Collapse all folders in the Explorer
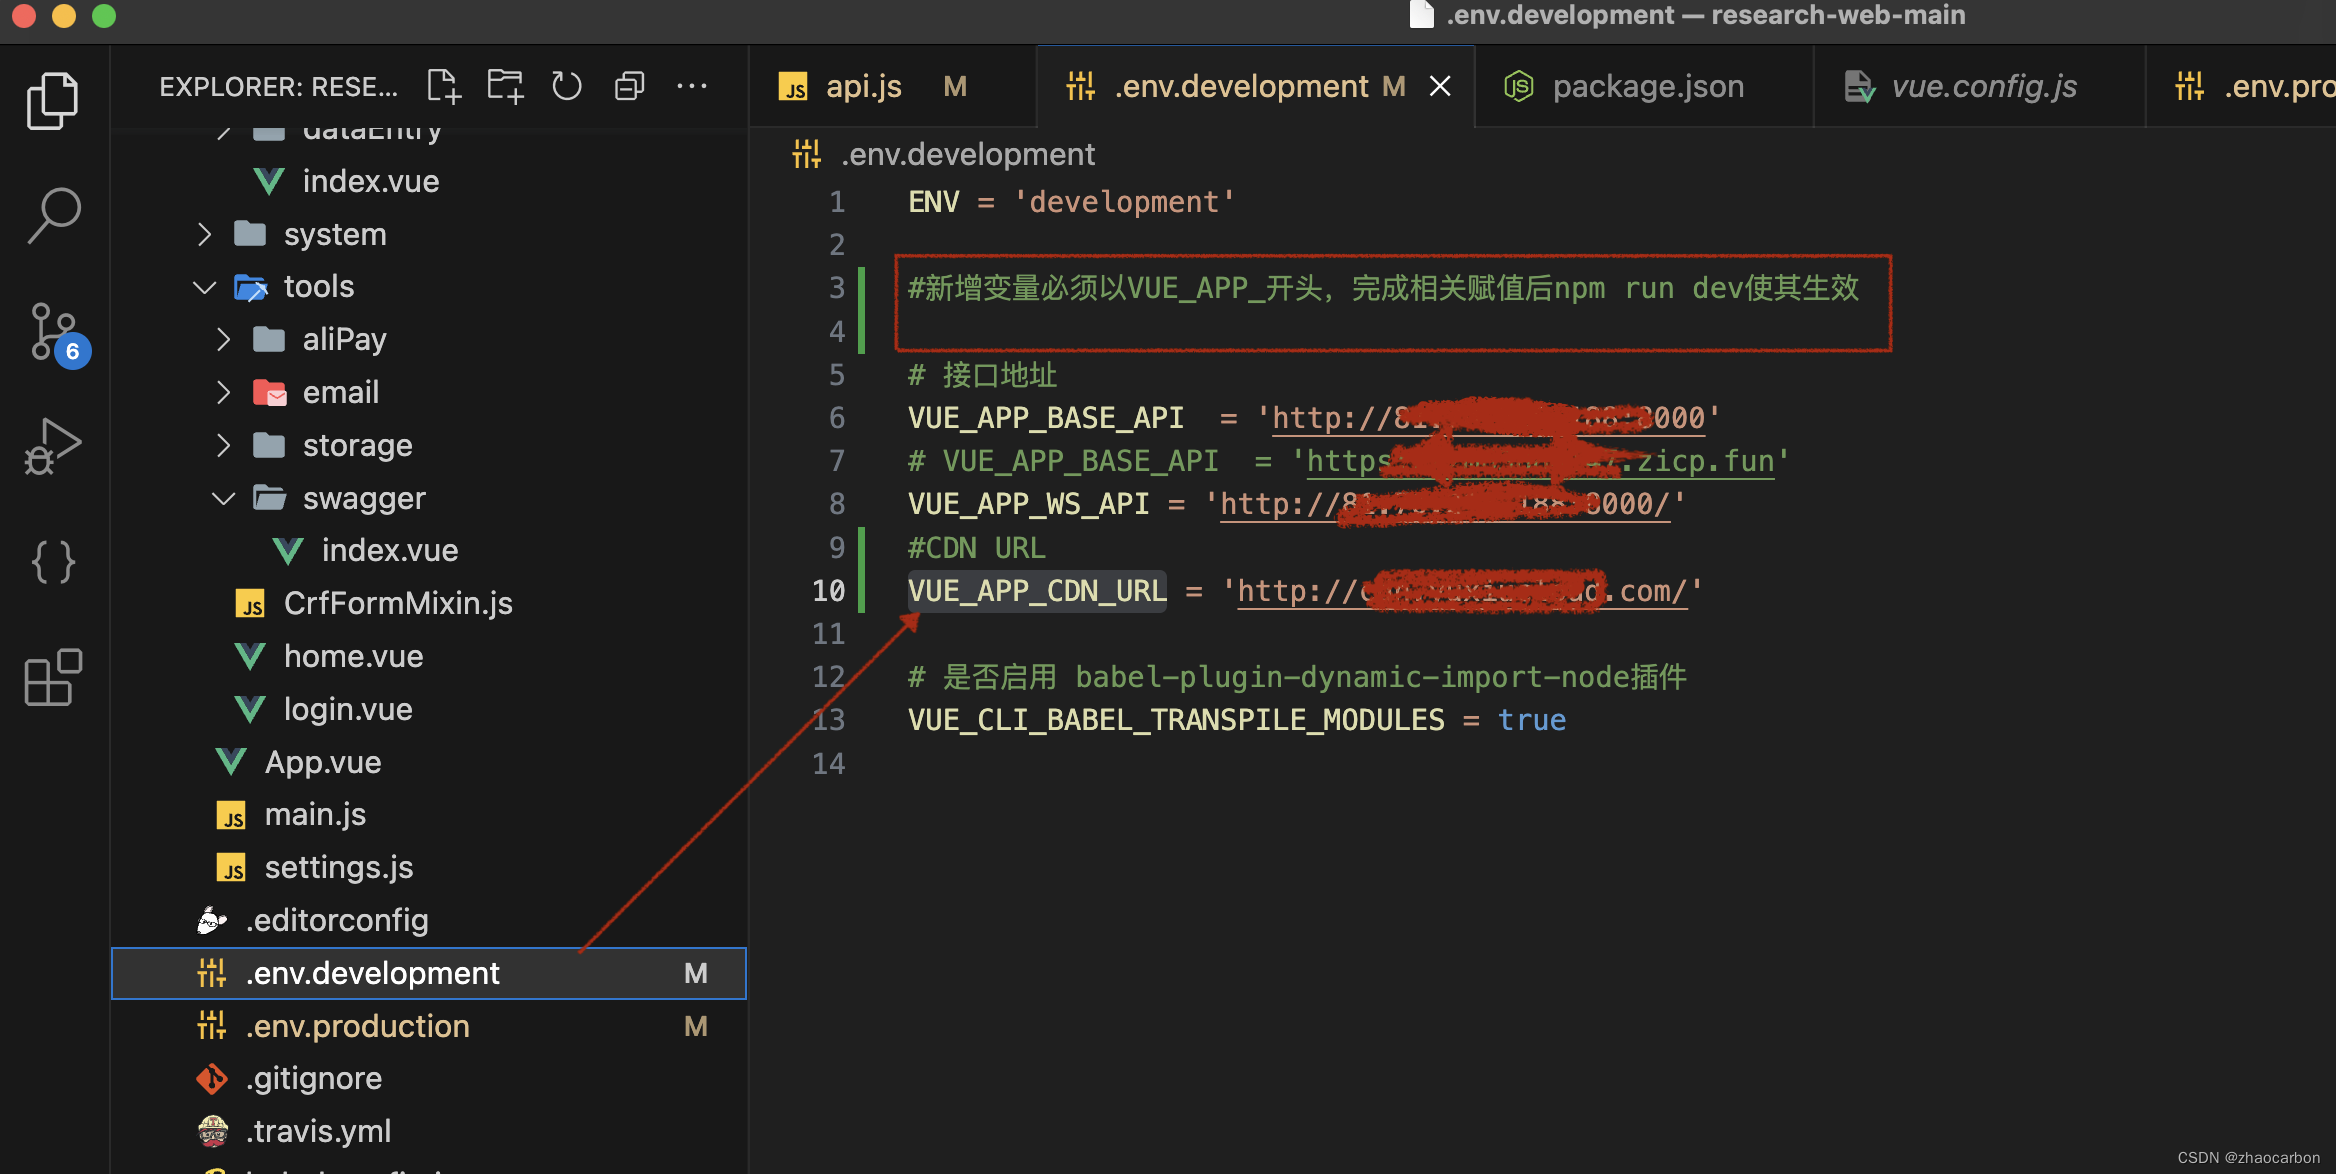Image resolution: width=2336 pixels, height=1174 pixels. tap(629, 86)
